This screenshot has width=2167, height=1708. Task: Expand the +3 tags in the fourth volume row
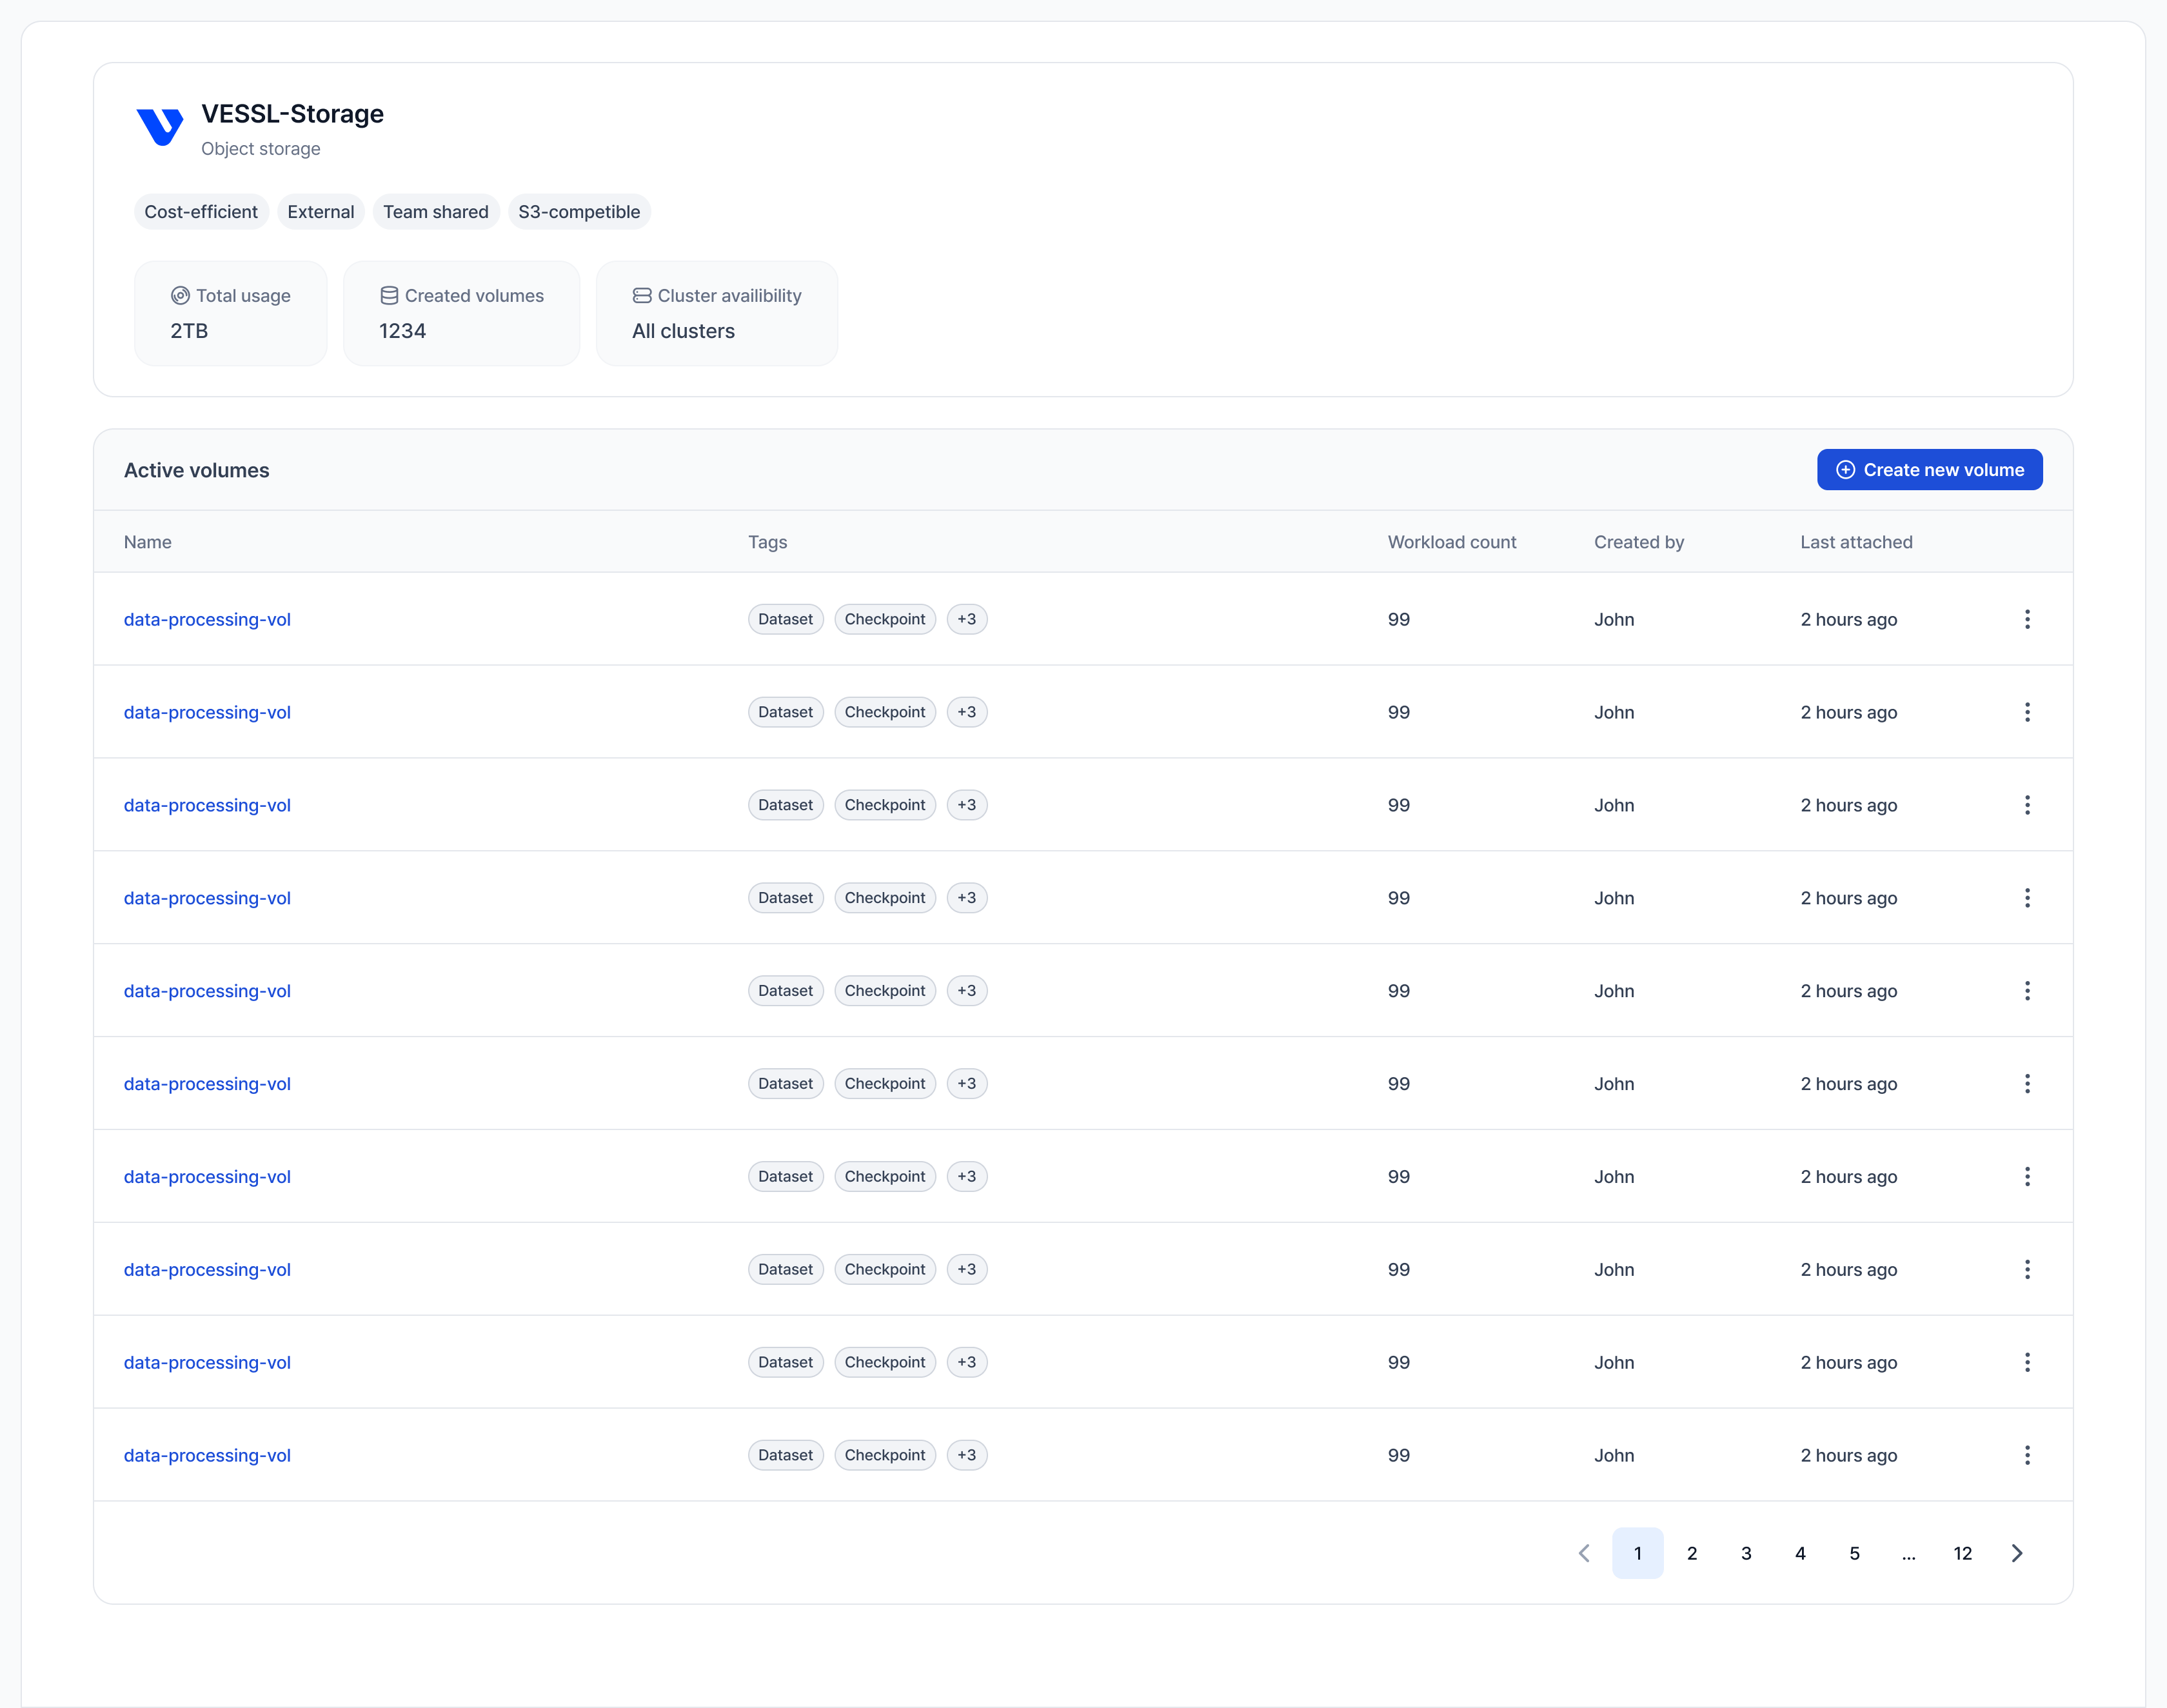[967, 898]
